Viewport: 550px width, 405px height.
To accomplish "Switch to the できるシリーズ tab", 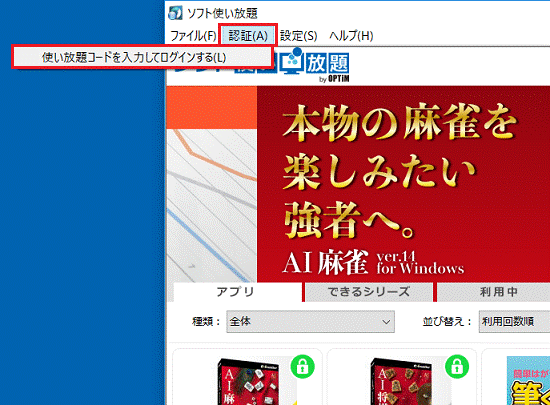I will click(368, 292).
